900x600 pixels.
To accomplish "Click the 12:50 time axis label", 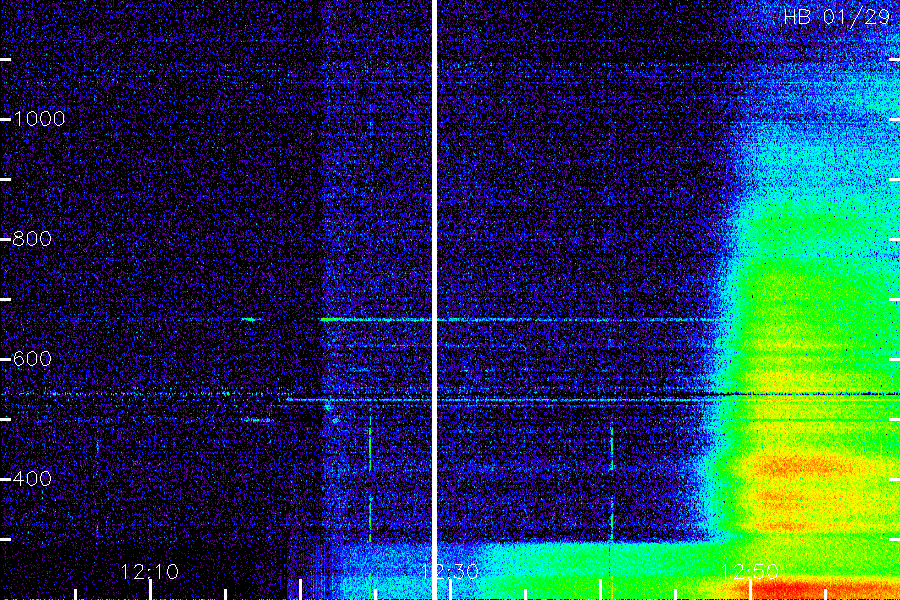I will [750, 572].
